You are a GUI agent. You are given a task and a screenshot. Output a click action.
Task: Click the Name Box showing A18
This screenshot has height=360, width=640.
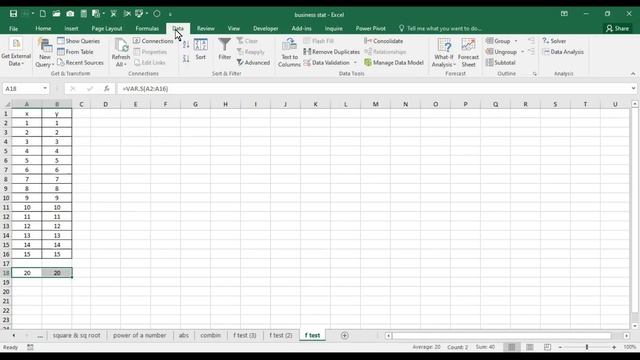coord(22,89)
